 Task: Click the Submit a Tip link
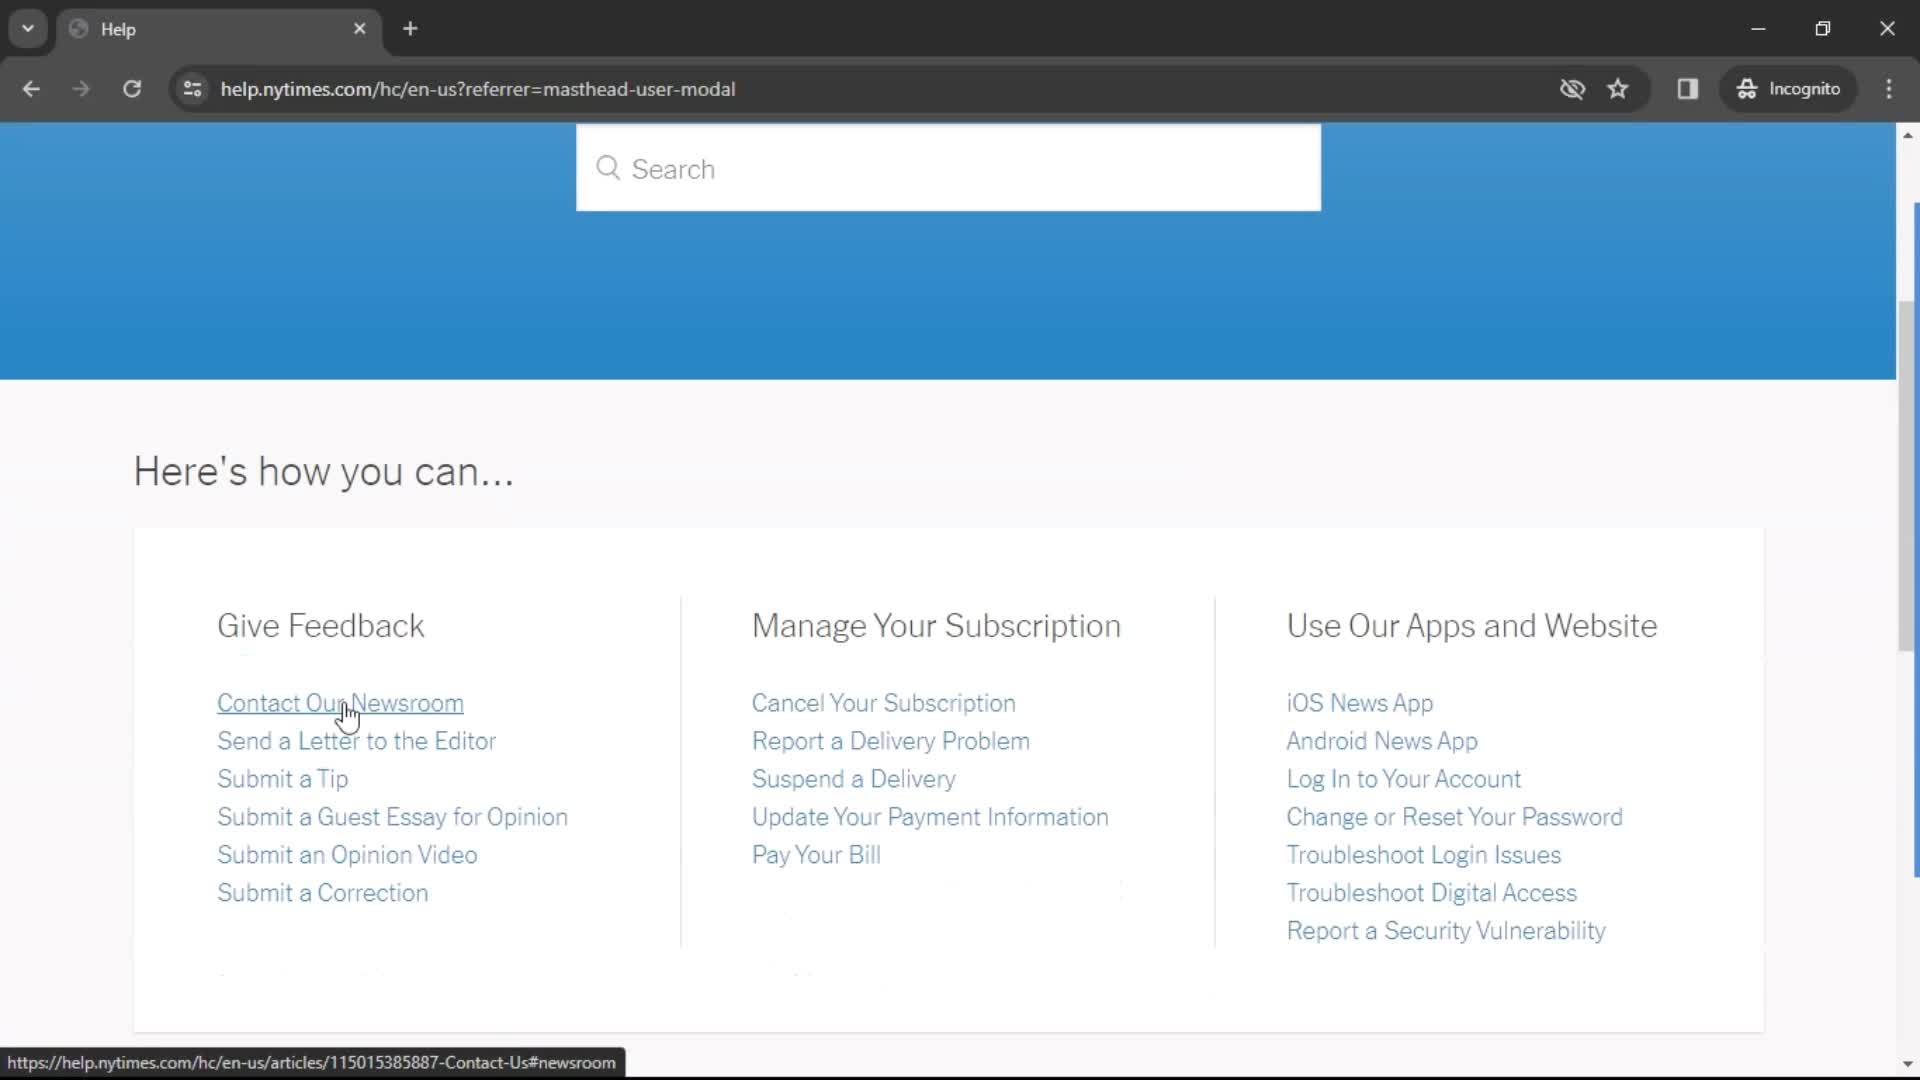[x=282, y=779]
